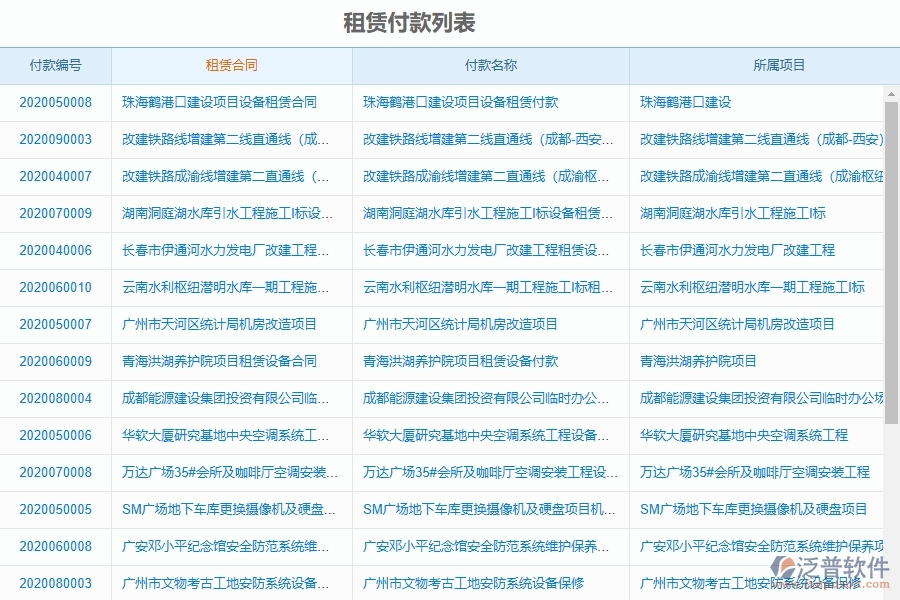Open contract 珠海鹤港口建设项目设备租赁合同

click(230, 102)
